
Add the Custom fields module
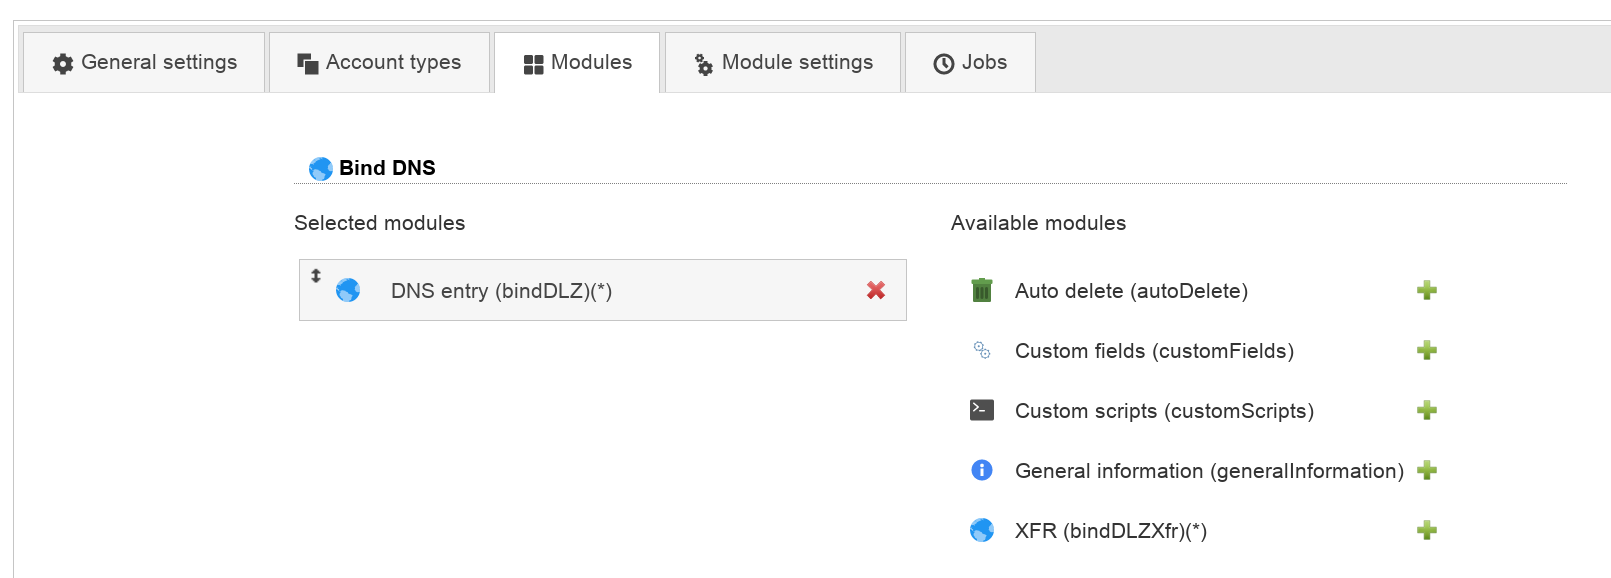click(1426, 351)
